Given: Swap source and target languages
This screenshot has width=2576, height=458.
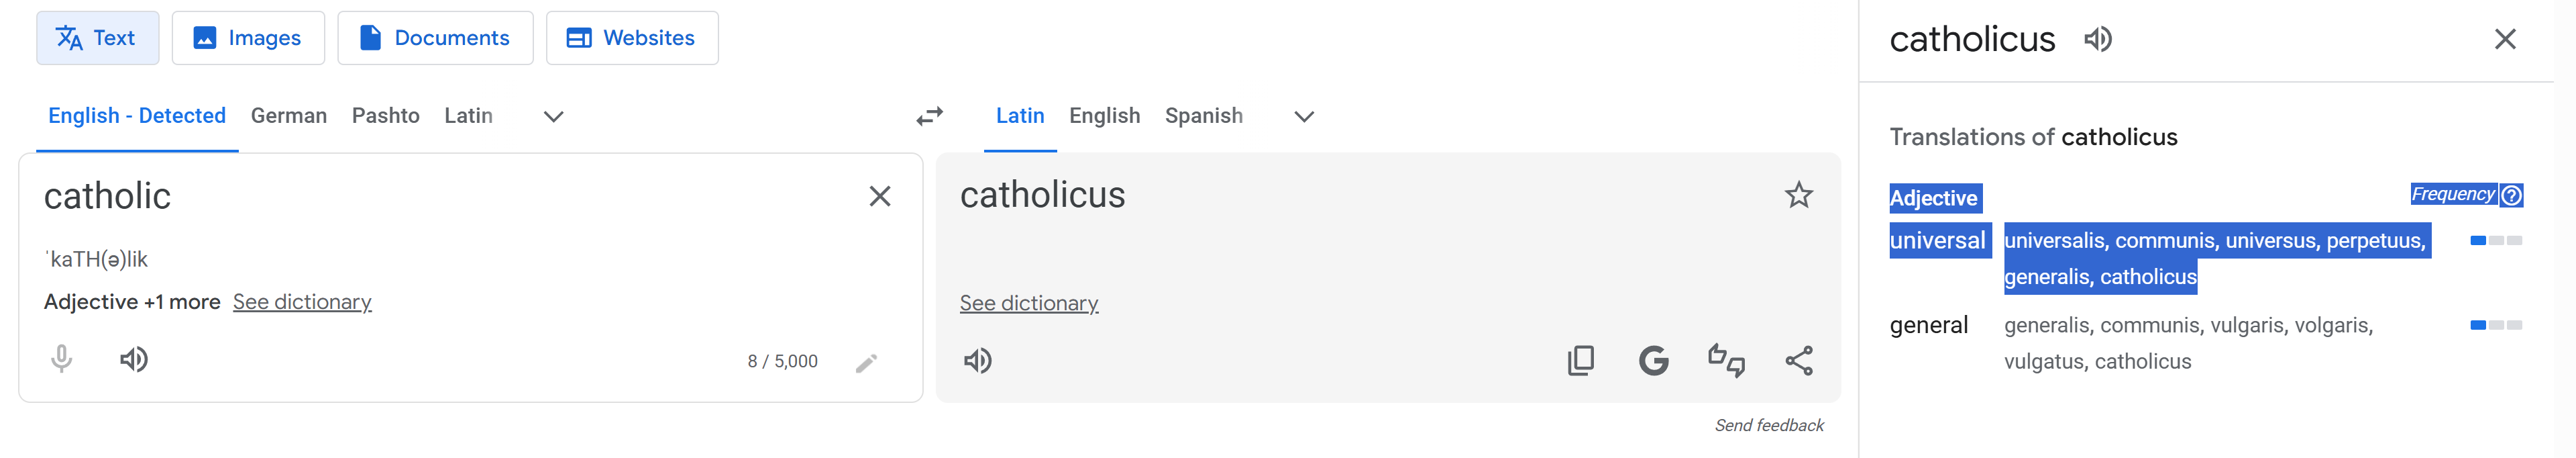Looking at the screenshot, I should pyautogui.click(x=929, y=116).
